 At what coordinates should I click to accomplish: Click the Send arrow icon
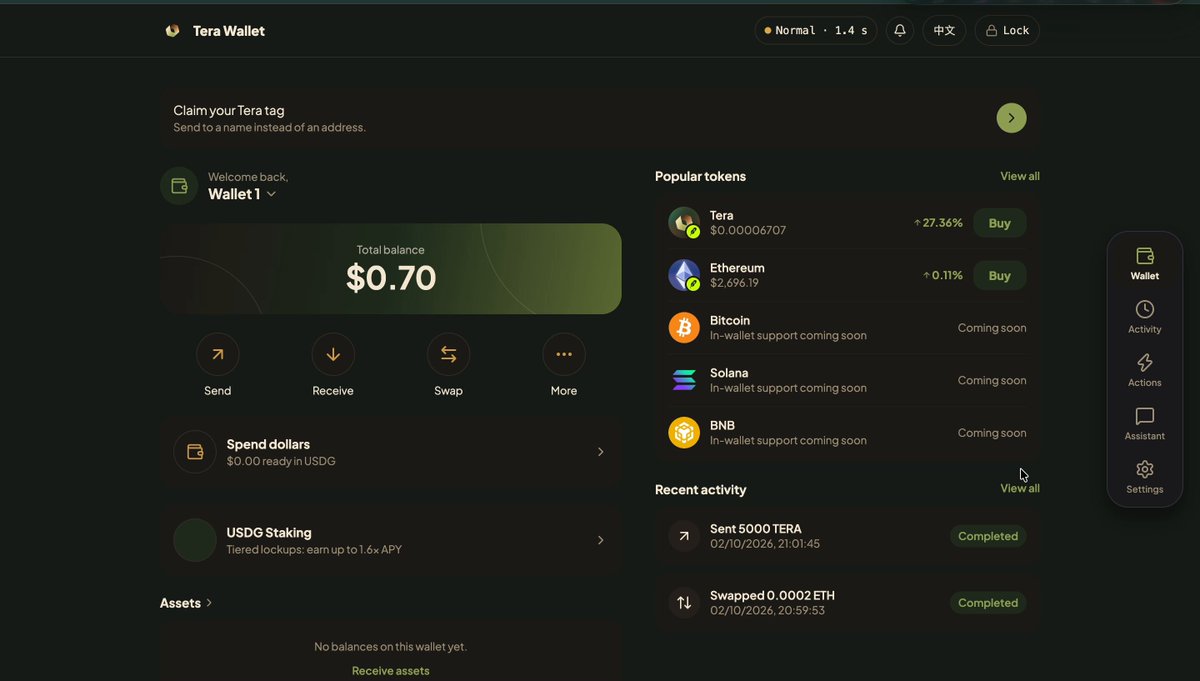218,354
